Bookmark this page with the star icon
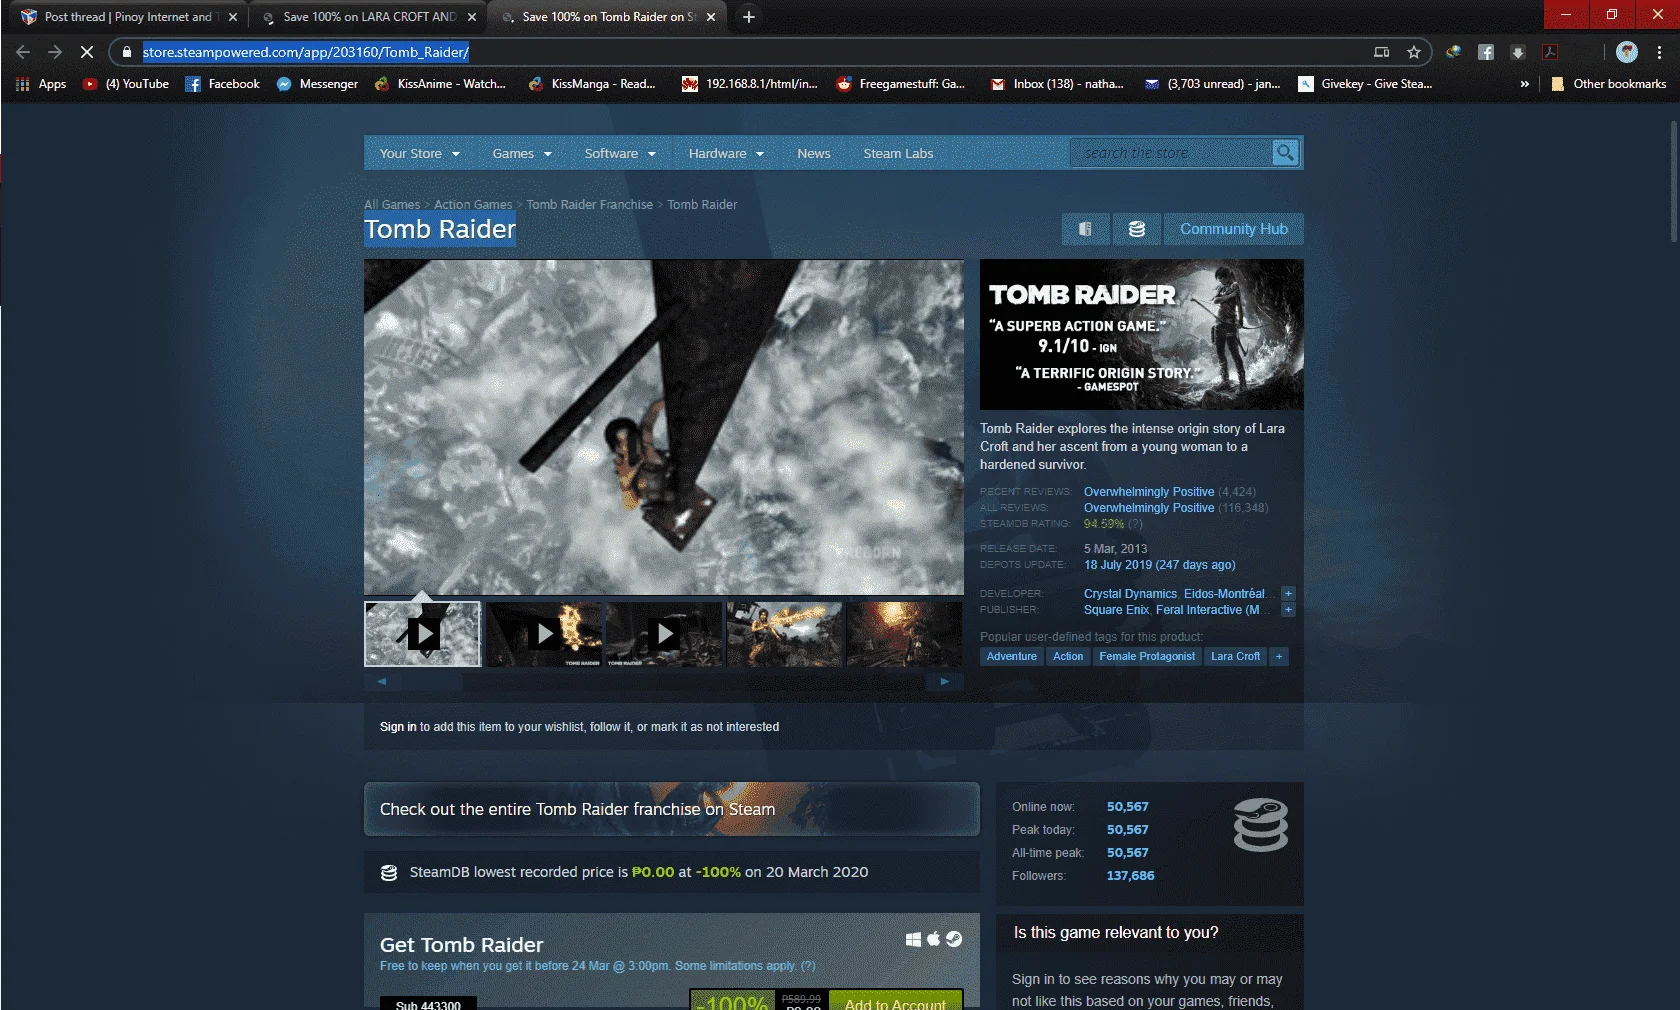The height and width of the screenshot is (1010, 1680). [1413, 52]
